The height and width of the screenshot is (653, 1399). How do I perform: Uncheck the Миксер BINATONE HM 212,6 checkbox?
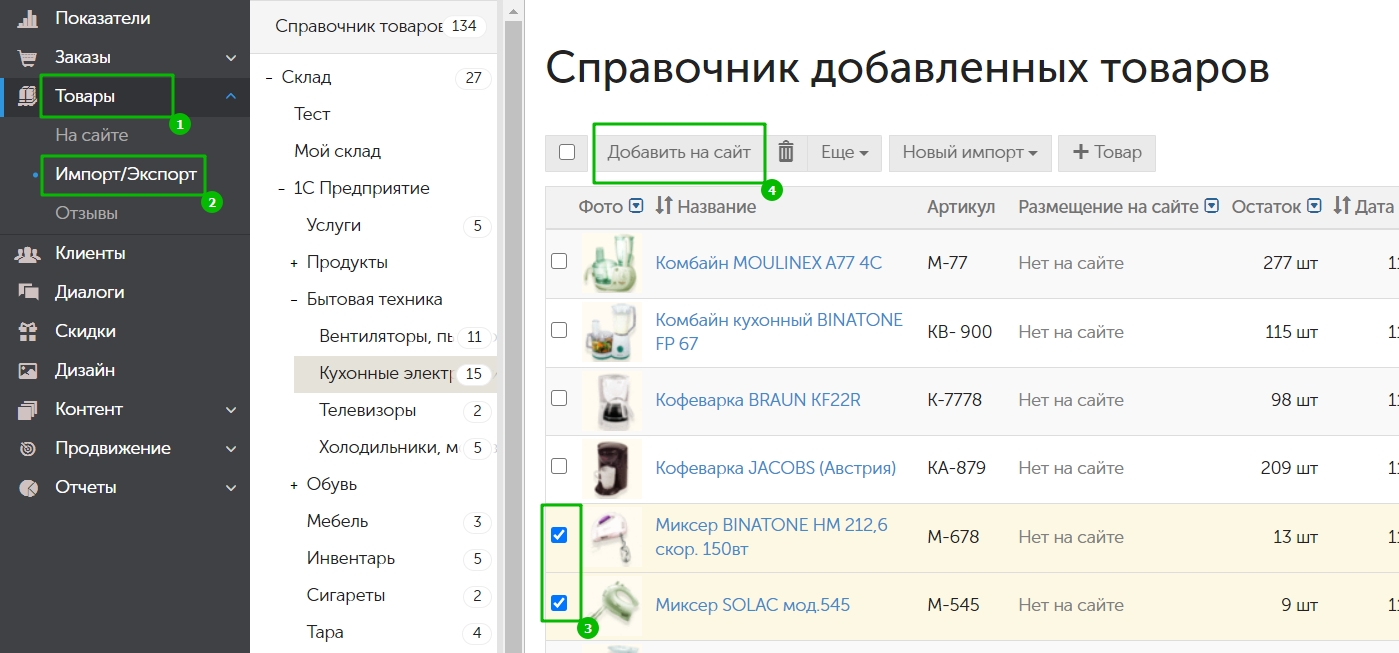559,535
